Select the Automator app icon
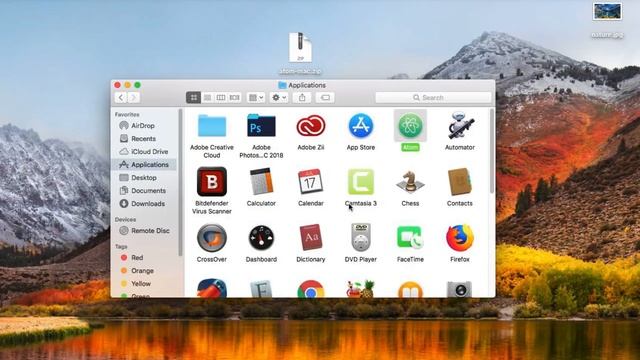Screen dimensions: 640x360 pyautogui.click(x=460, y=126)
